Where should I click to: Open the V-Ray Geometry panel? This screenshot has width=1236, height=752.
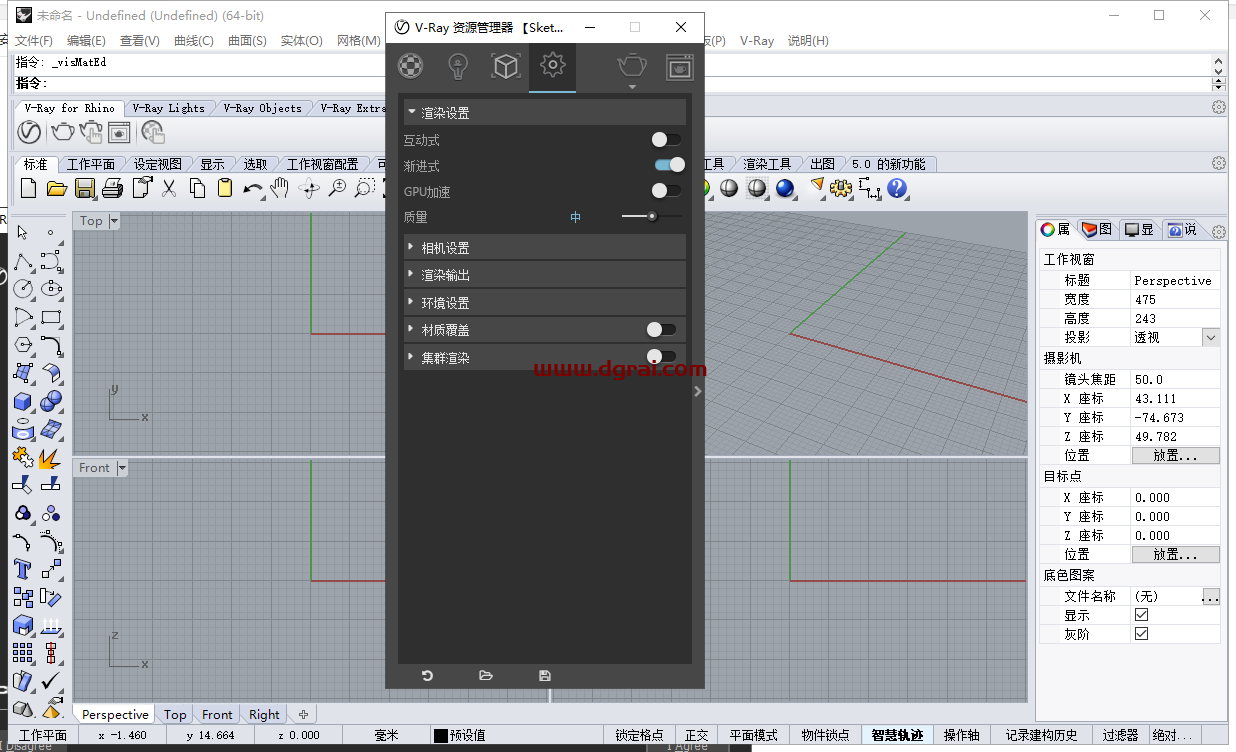505,67
